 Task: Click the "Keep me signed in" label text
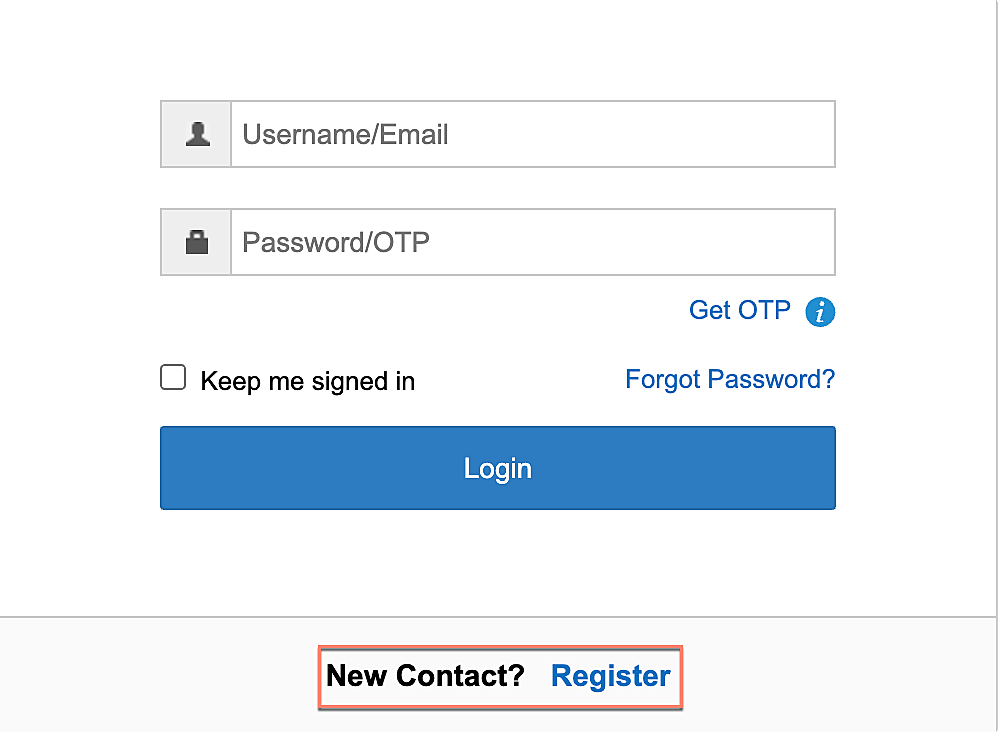pyautogui.click(x=307, y=381)
